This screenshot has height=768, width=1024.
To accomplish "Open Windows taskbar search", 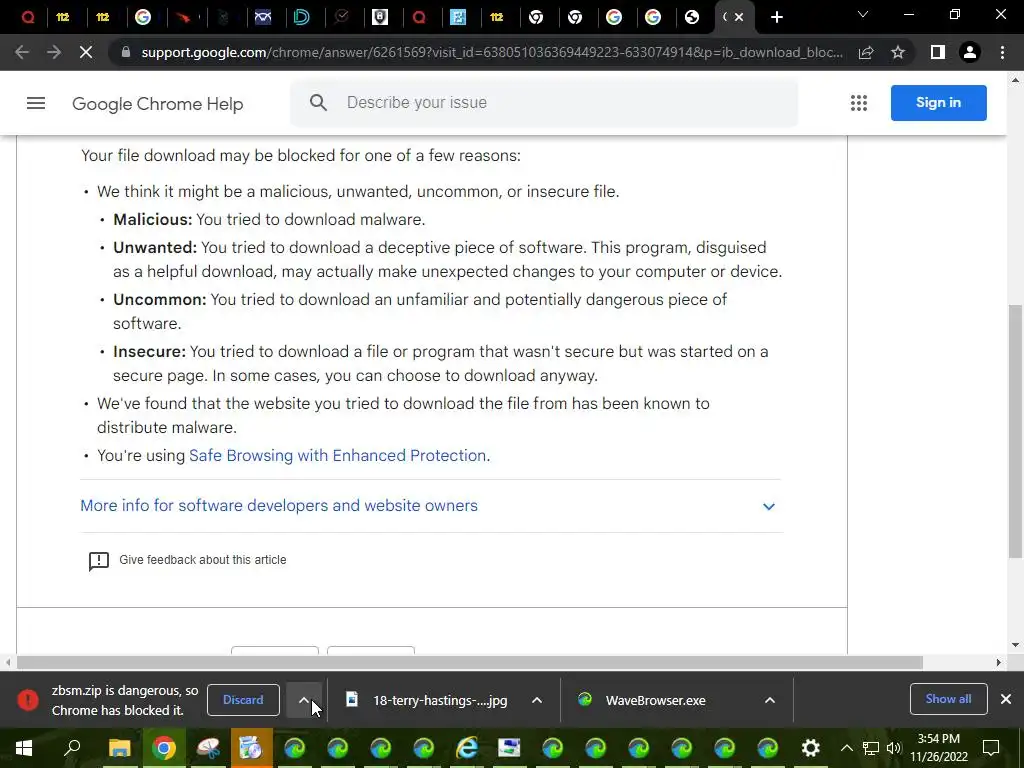I will 72,747.
